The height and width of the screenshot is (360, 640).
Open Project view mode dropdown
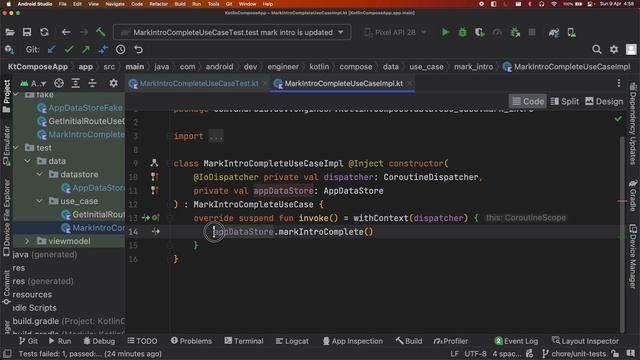(33, 83)
